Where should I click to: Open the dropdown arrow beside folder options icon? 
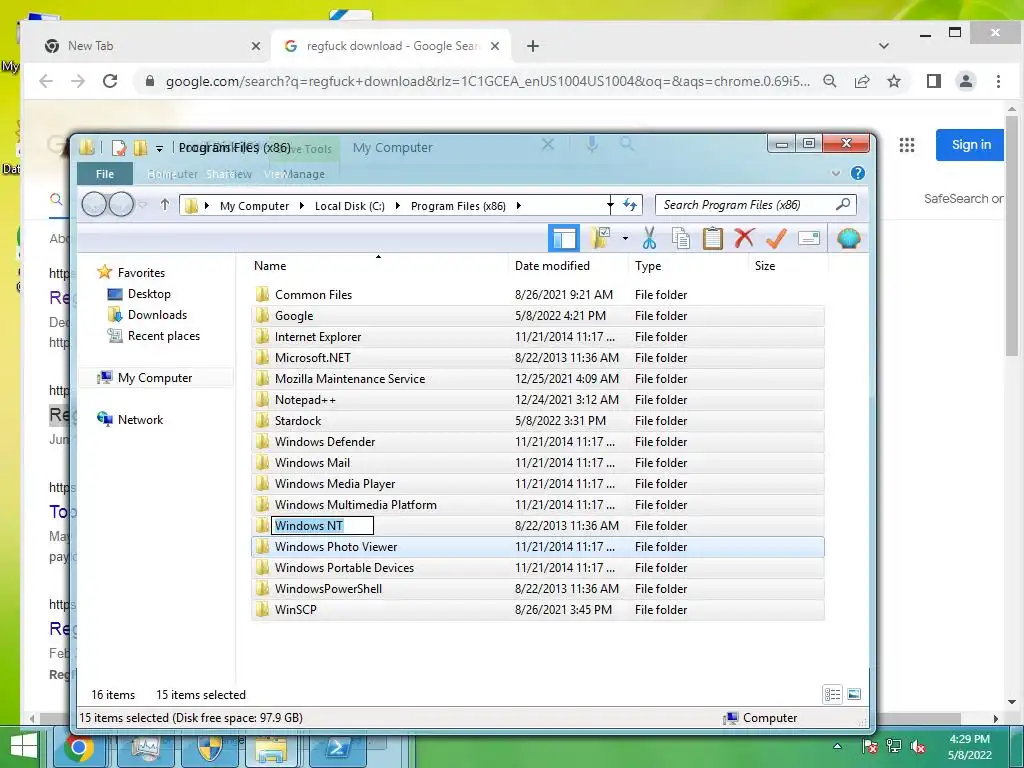[x=625, y=238]
